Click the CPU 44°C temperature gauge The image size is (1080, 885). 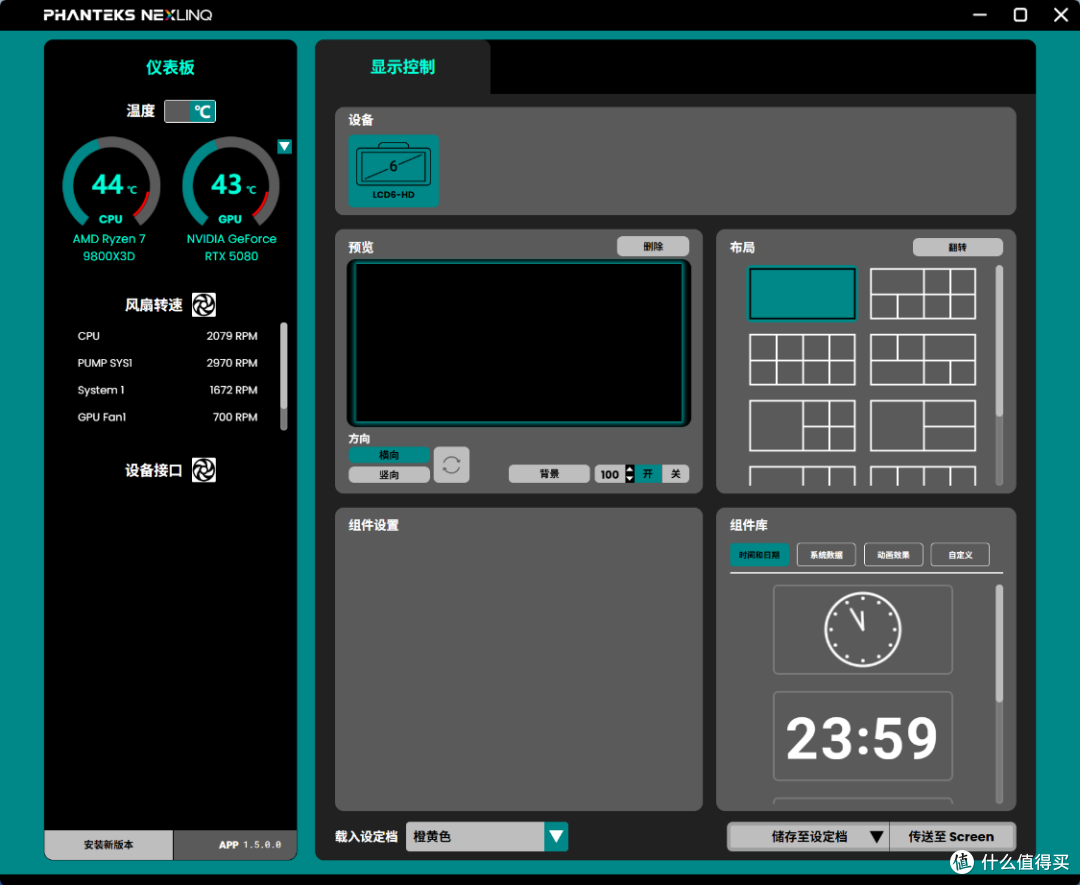[110, 182]
